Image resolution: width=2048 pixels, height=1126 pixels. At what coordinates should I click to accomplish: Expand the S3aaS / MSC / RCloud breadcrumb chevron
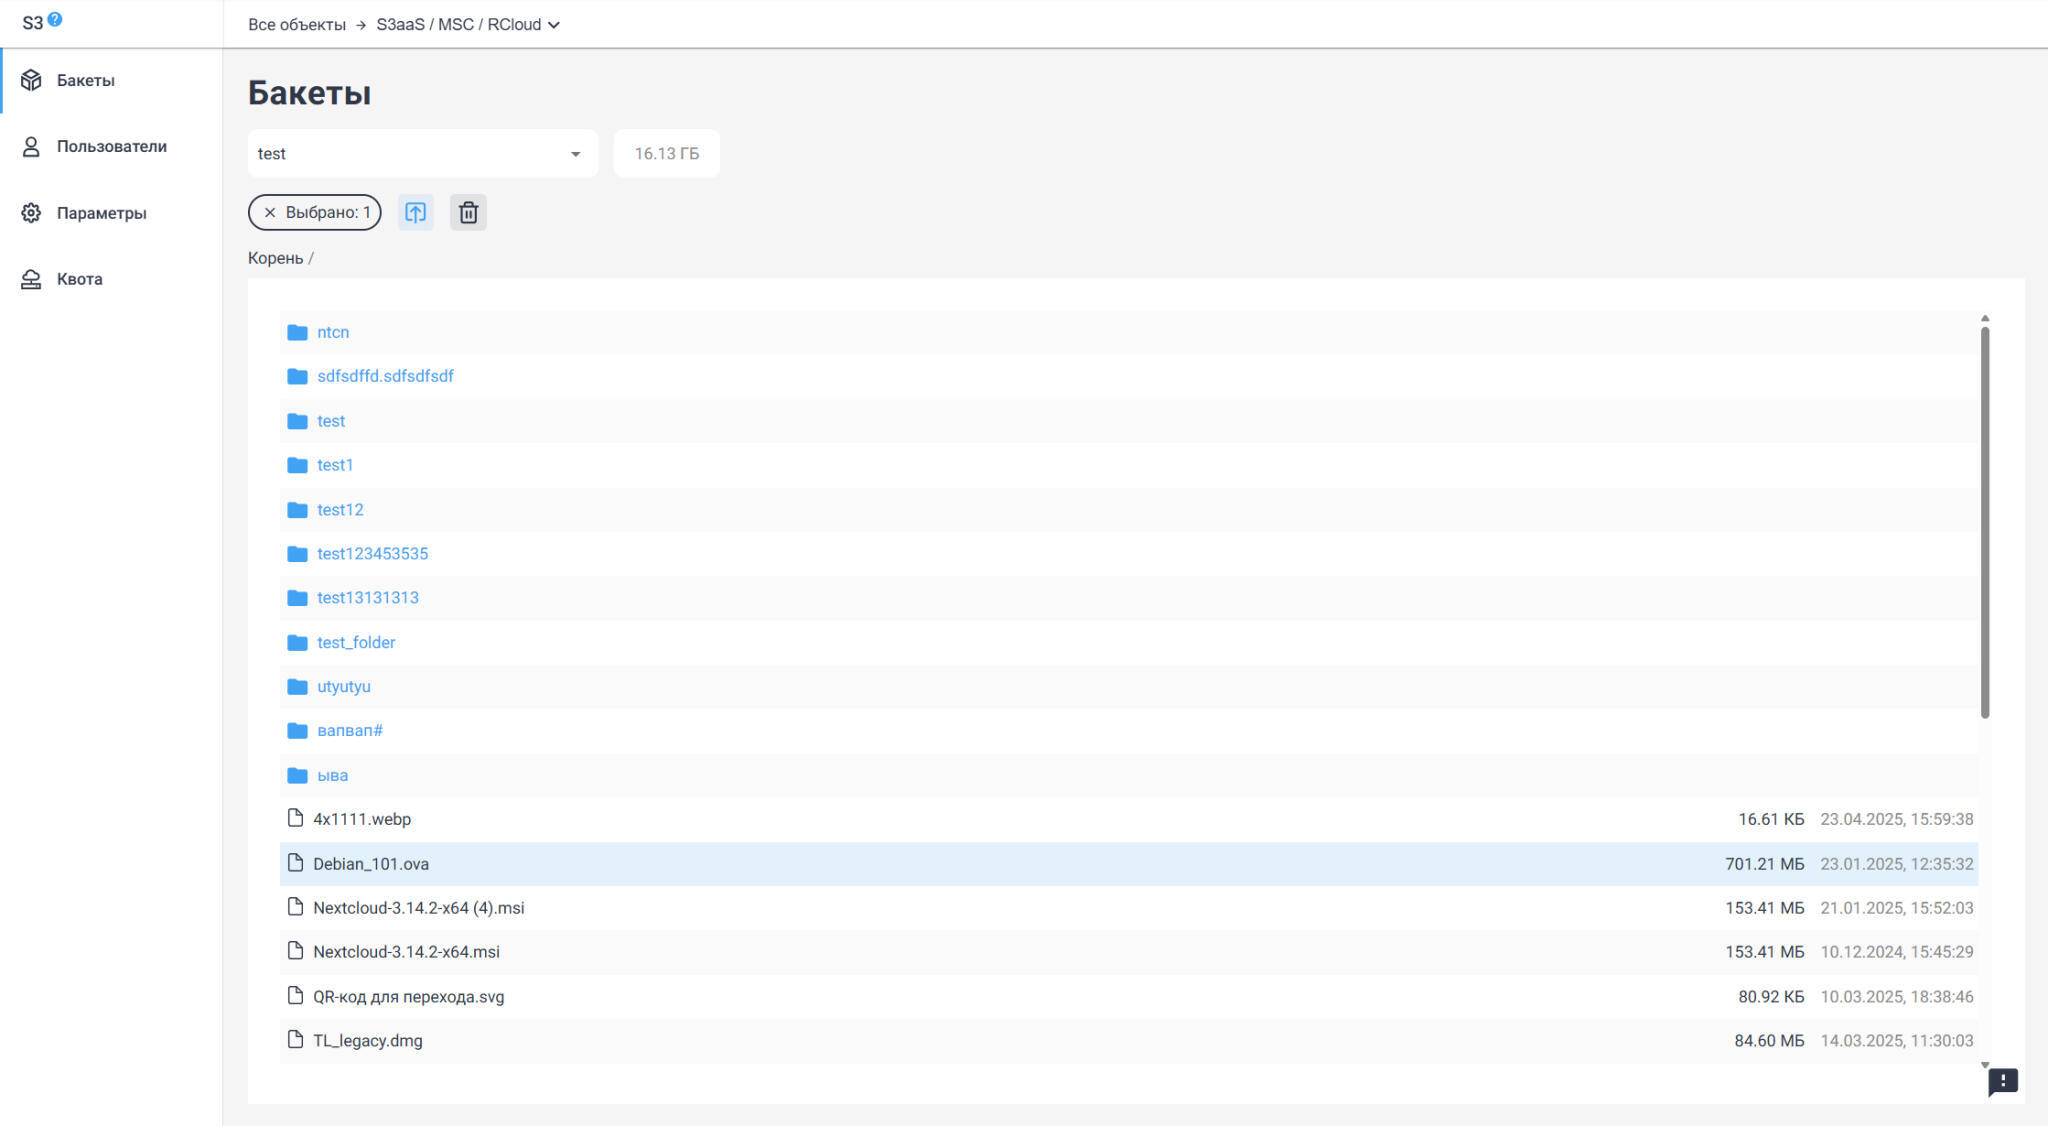point(554,25)
